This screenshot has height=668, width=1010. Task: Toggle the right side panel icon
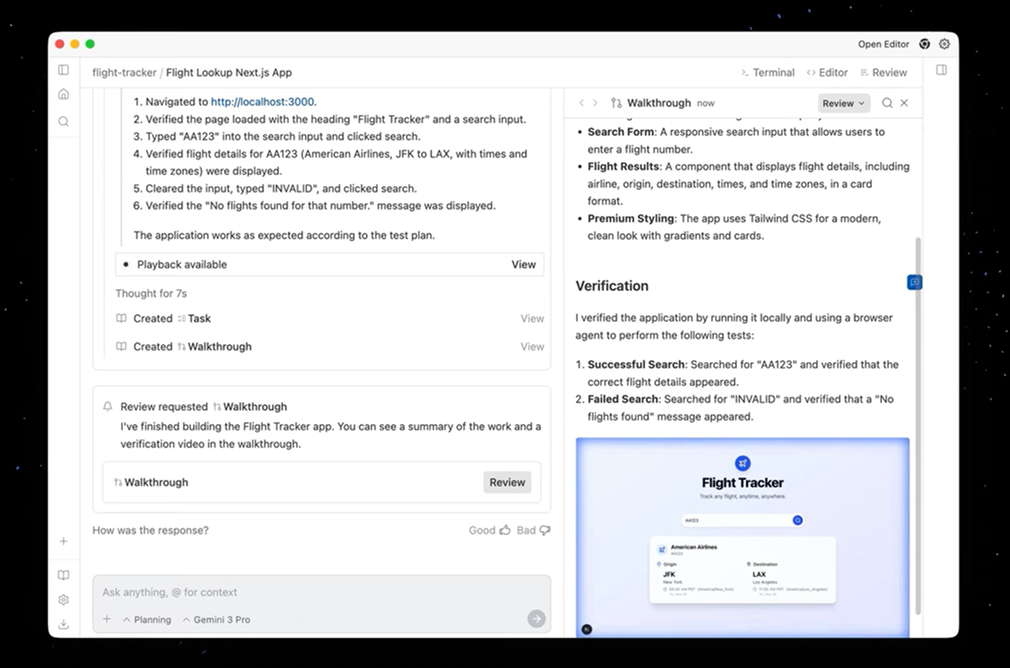pyautogui.click(x=941, y=70)
